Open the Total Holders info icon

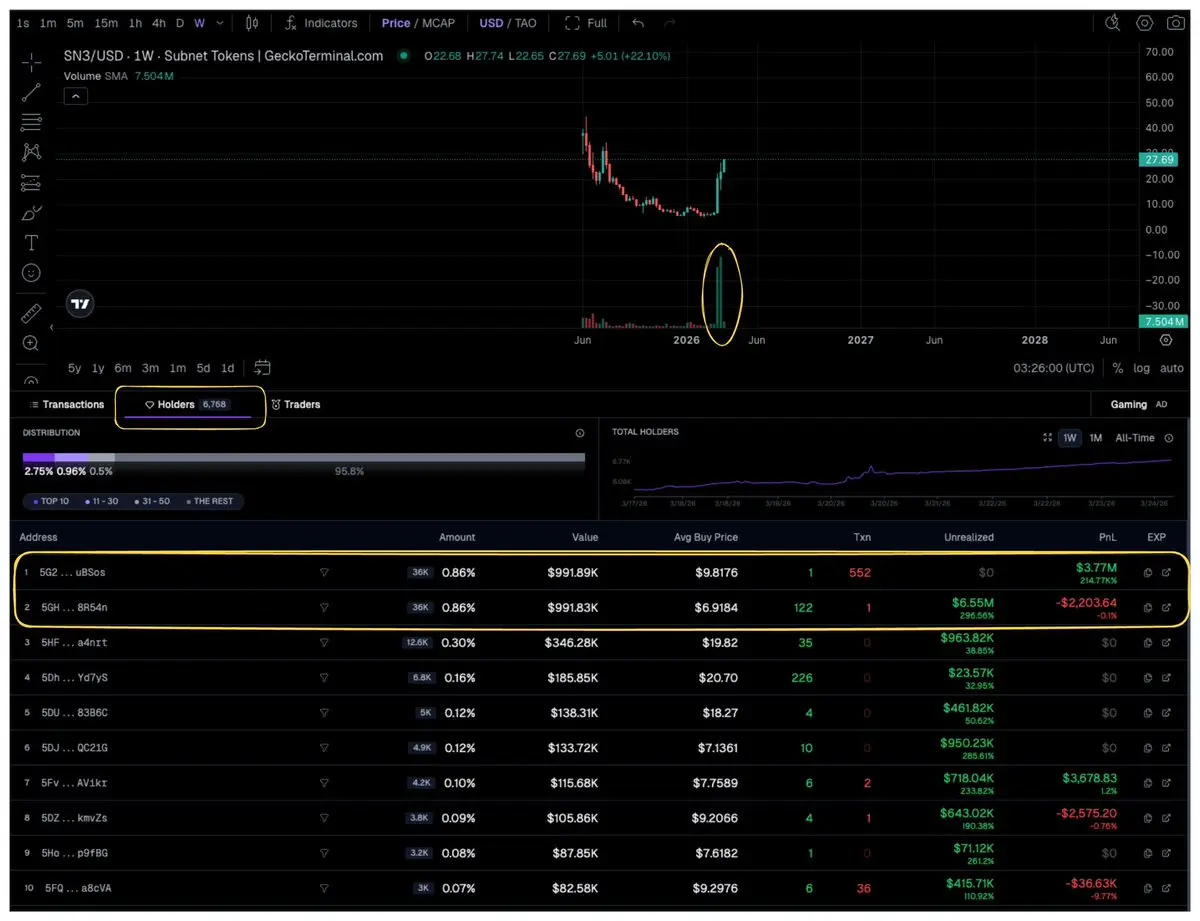coord(1169,438)
